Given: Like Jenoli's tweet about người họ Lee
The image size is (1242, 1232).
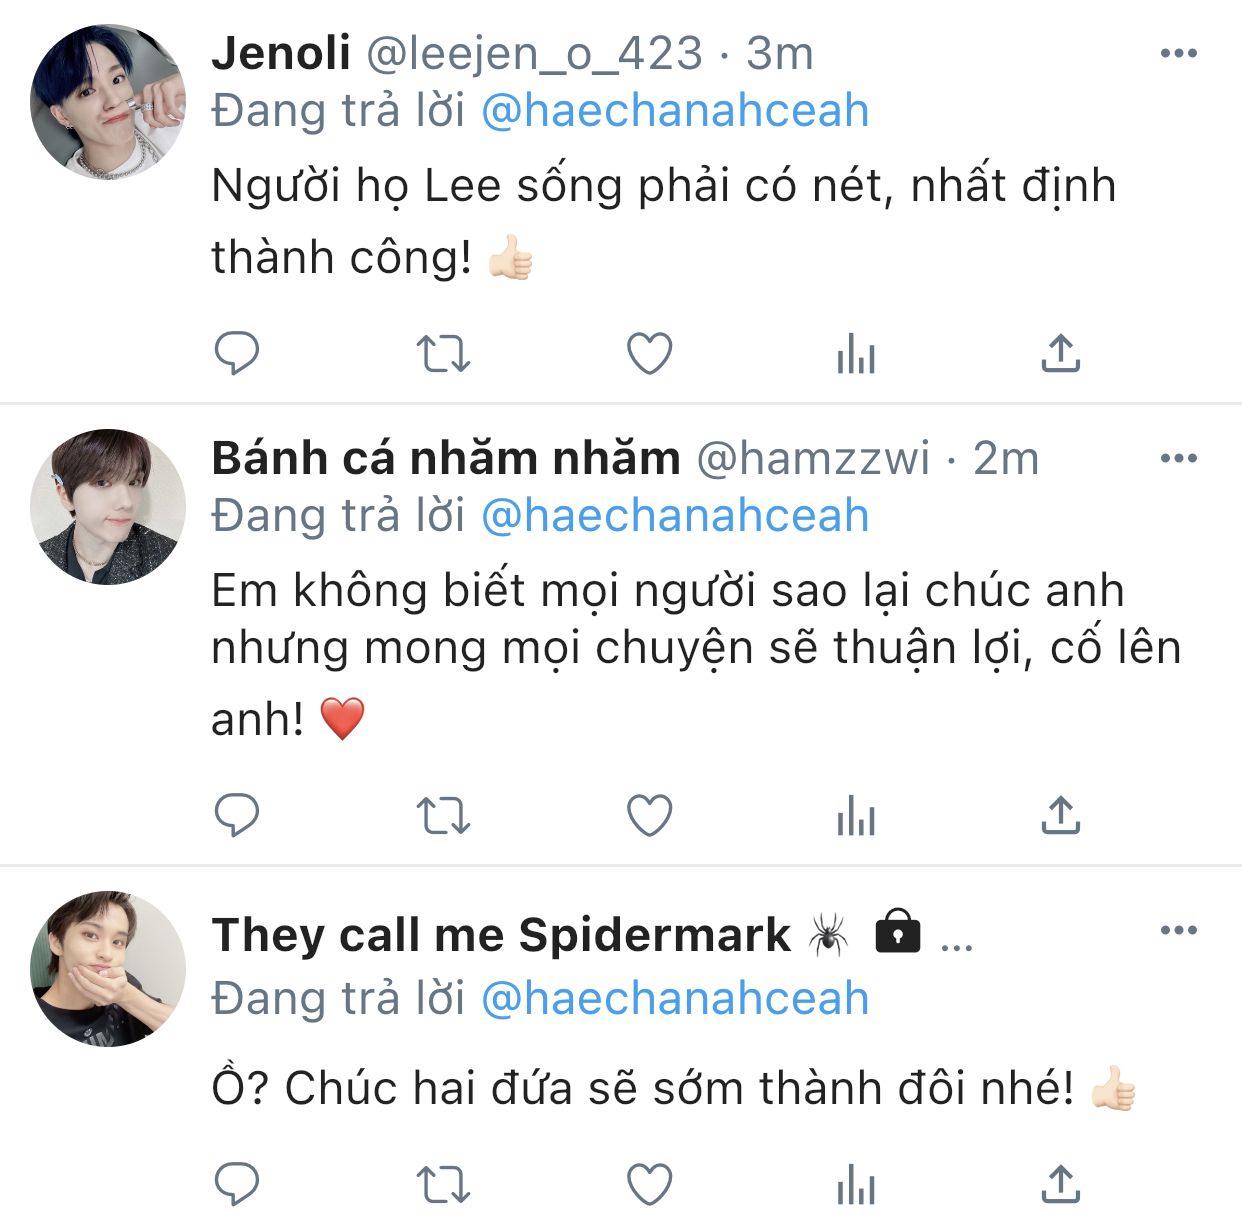Looking at the screenshot, I should (649, 353).
